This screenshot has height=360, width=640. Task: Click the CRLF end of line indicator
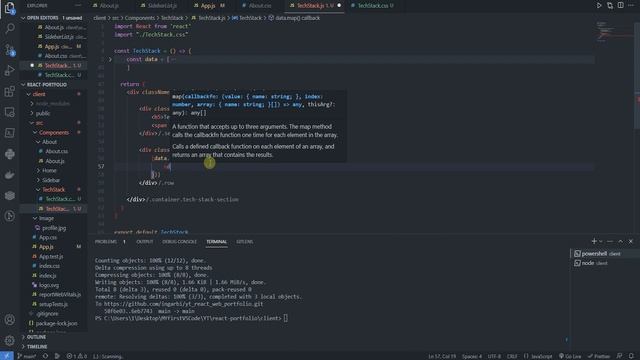[x=512, y=356]
